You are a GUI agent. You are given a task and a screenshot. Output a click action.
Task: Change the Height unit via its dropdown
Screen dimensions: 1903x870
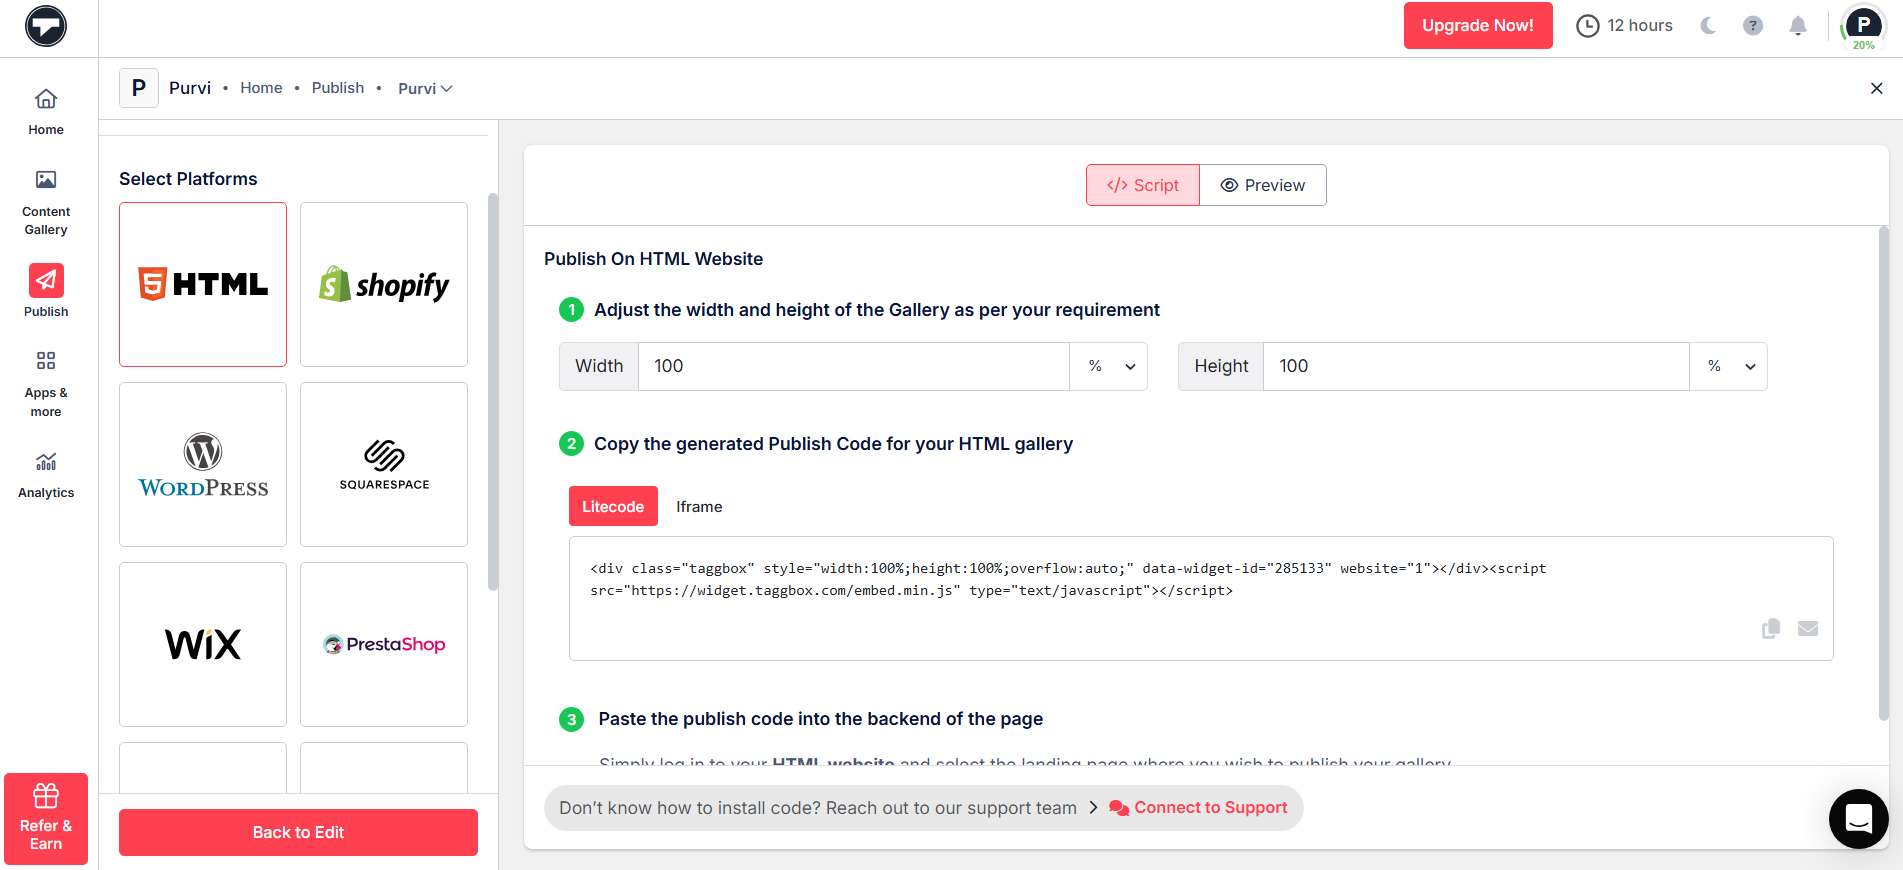[1729, 366]
